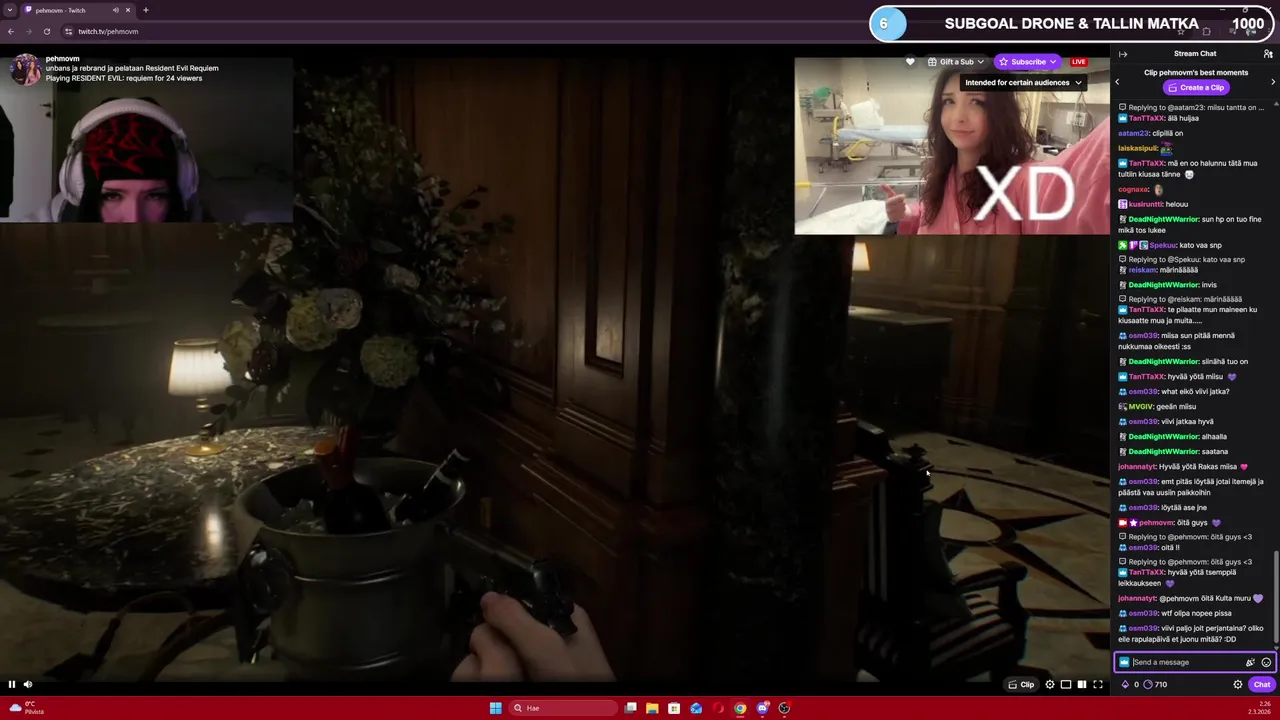Viewport: 1280px width, 720px height.
Task: Open chat settings gear
Action: [x=1238, y=685]
